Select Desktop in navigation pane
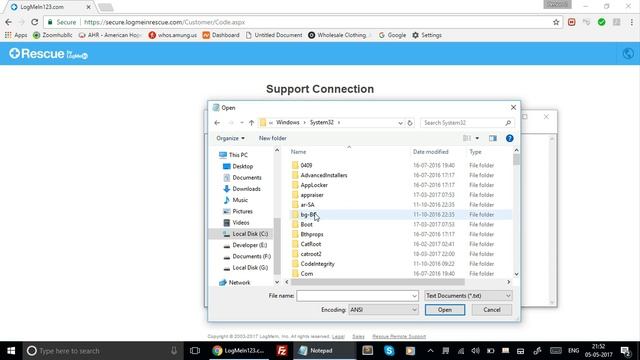This screenshot has height=360, width=640. 238,167
